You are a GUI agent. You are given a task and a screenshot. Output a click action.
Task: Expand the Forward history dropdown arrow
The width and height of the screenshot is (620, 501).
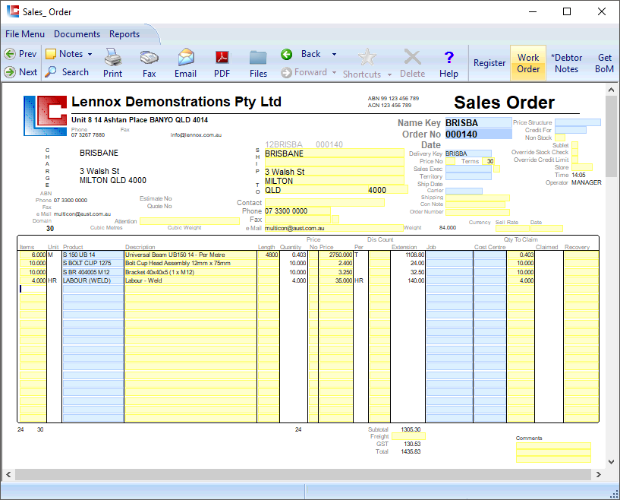click(x=334, y=72)
